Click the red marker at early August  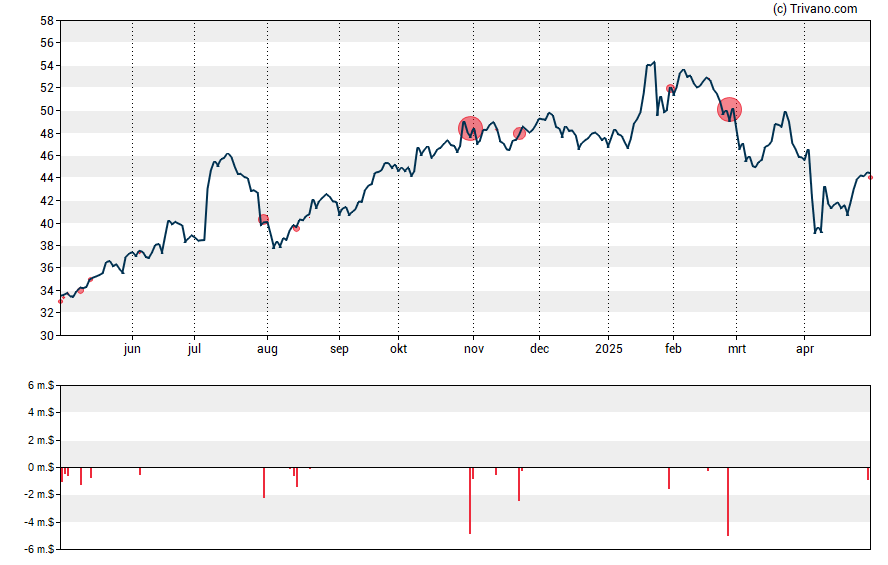[263, 220]
